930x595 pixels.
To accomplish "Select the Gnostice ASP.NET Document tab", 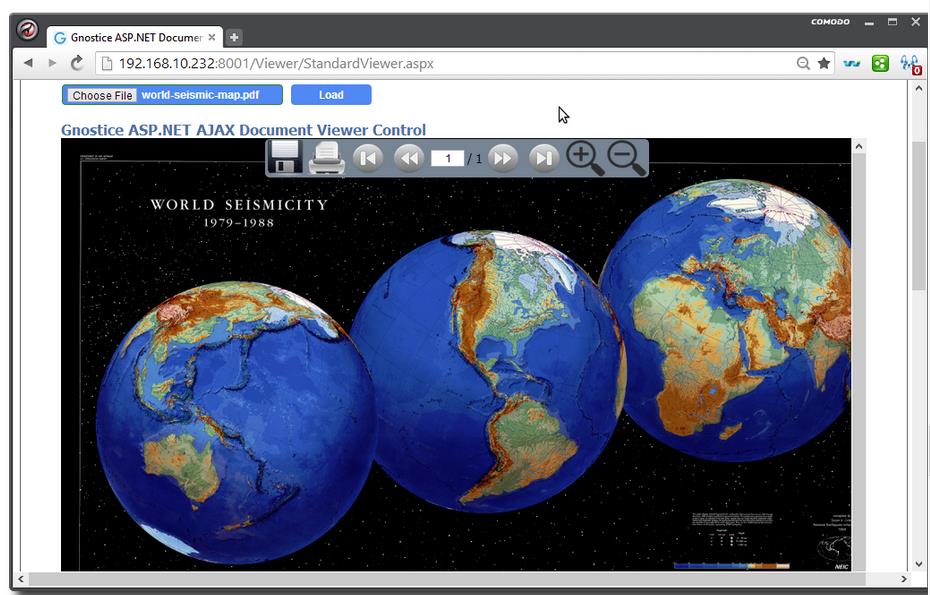I will tap(135, 37).
